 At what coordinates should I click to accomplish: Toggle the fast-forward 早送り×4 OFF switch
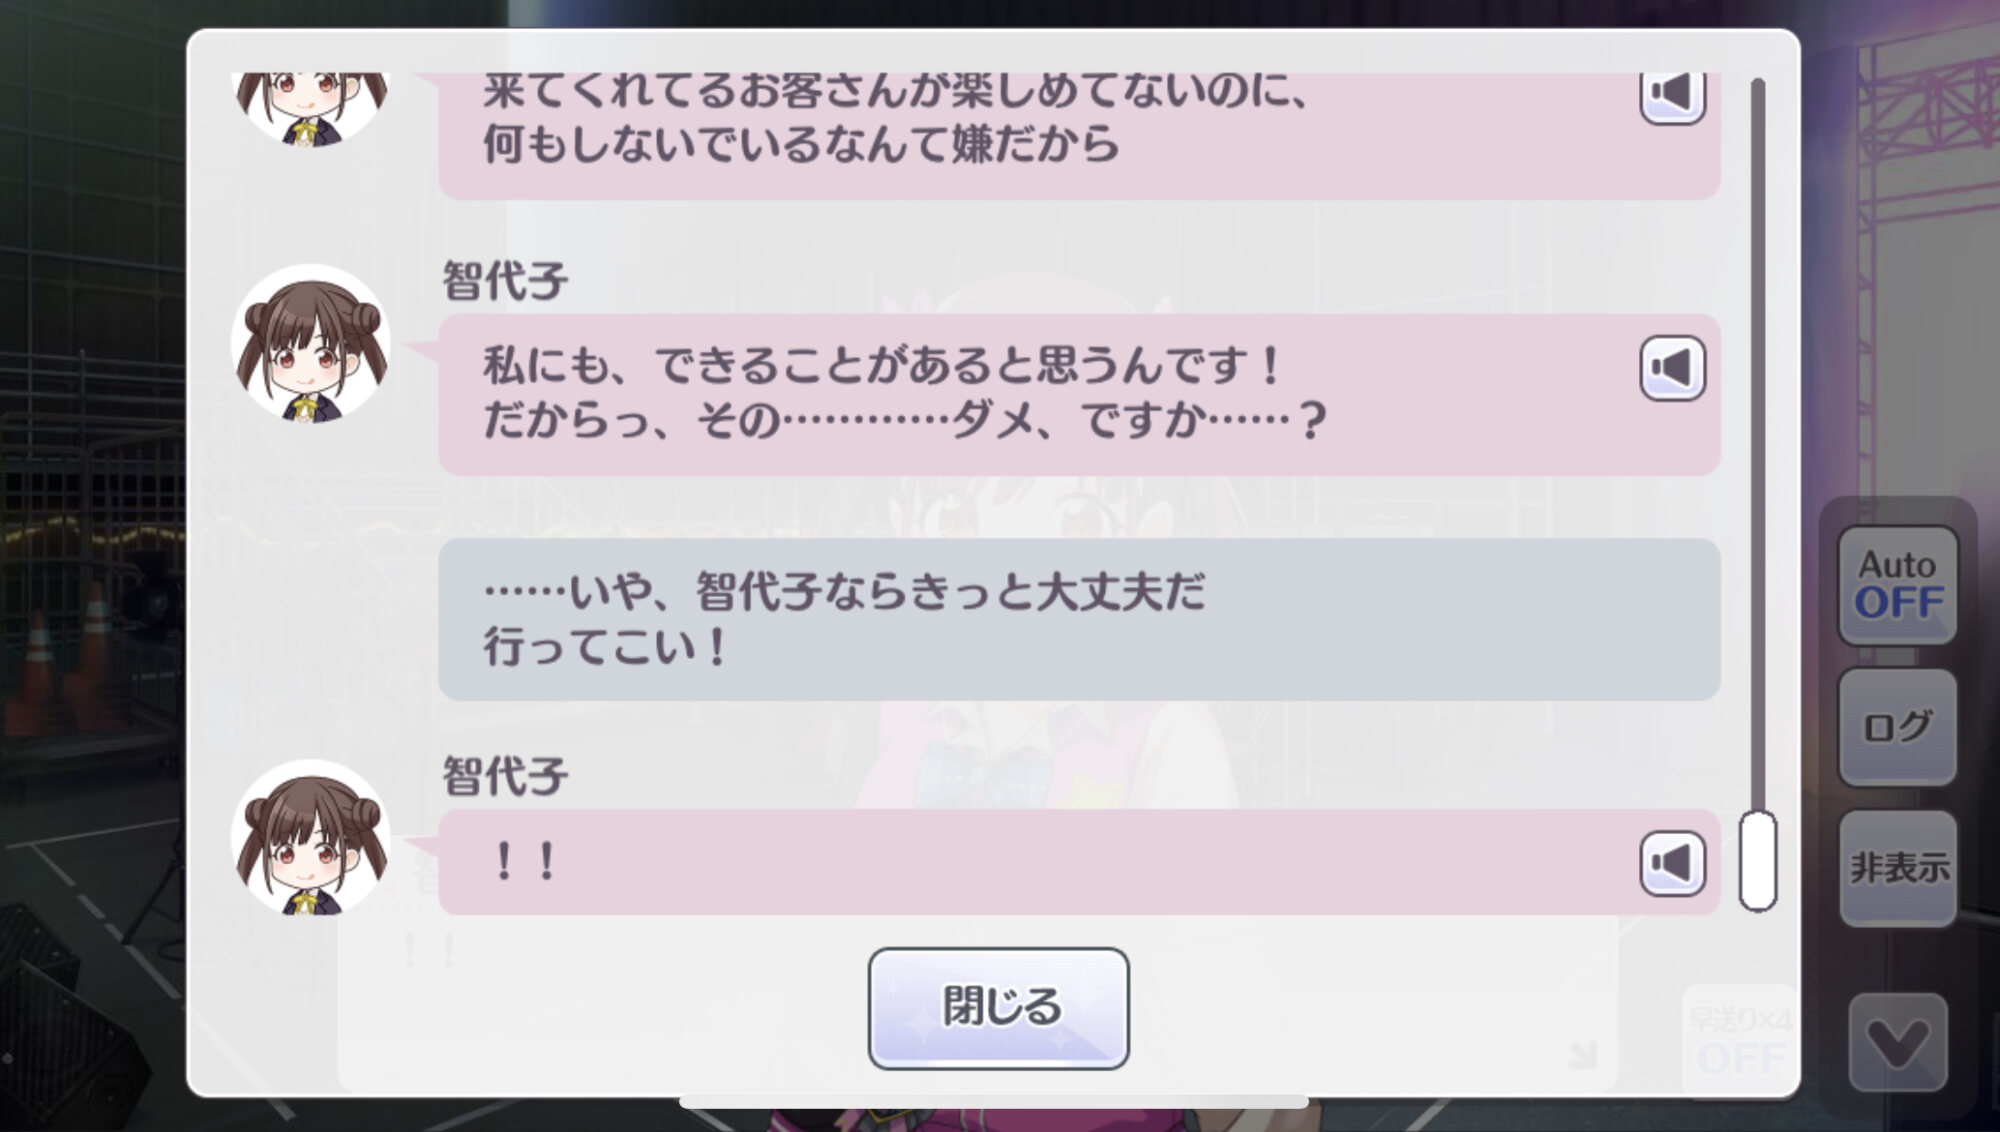click(1740, 1041)
